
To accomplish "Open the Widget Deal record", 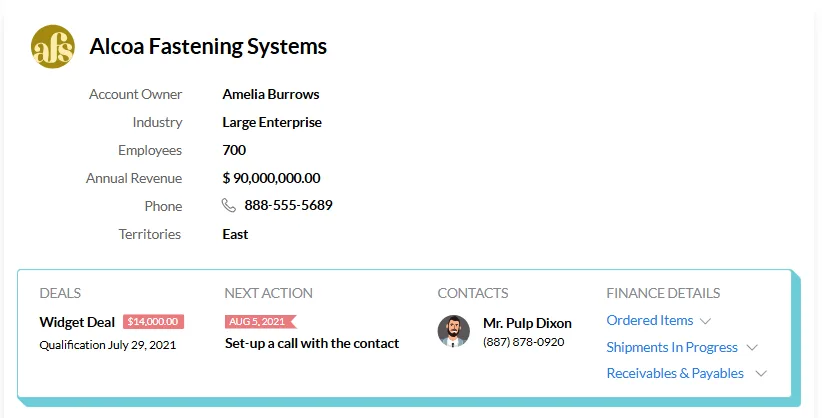I will [77, 322].
